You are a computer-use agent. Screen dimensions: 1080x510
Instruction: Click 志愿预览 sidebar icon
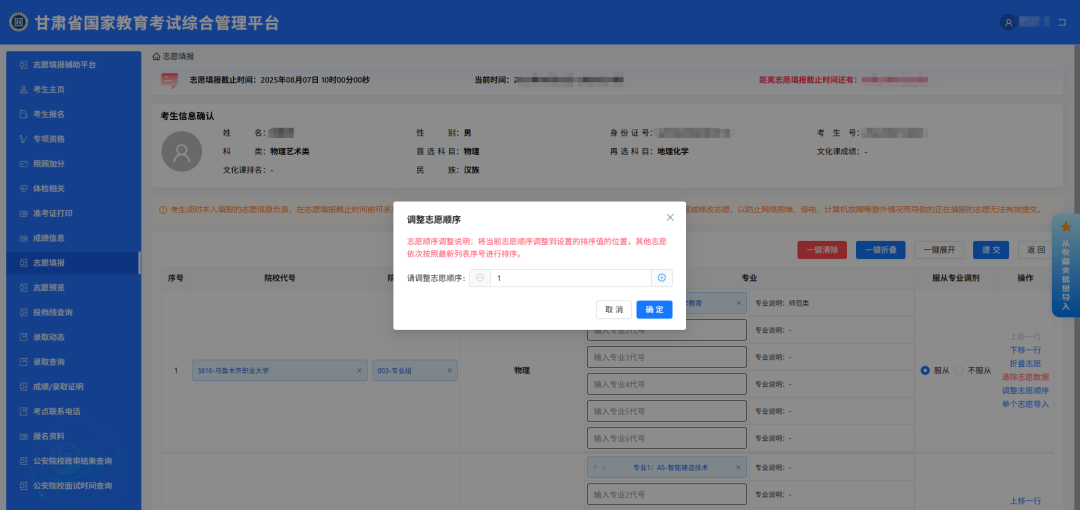coord(23,287)
